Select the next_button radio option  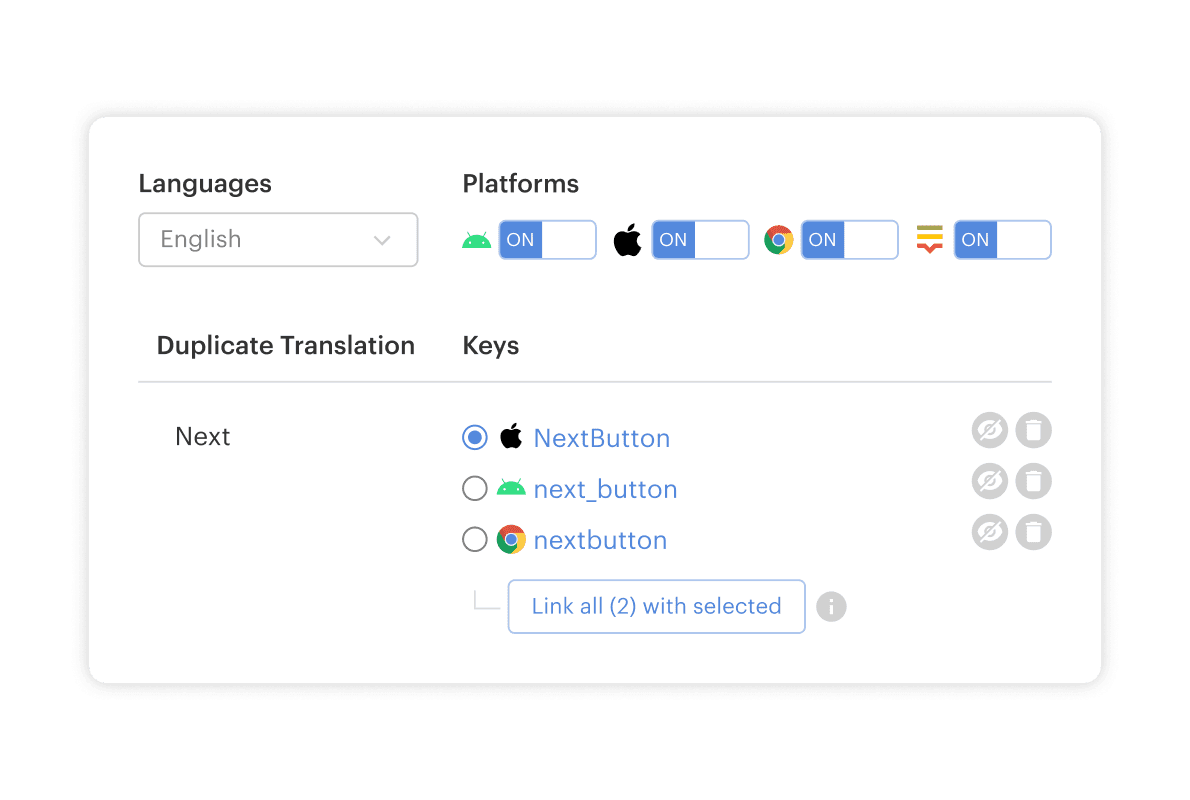pos(474,488)
